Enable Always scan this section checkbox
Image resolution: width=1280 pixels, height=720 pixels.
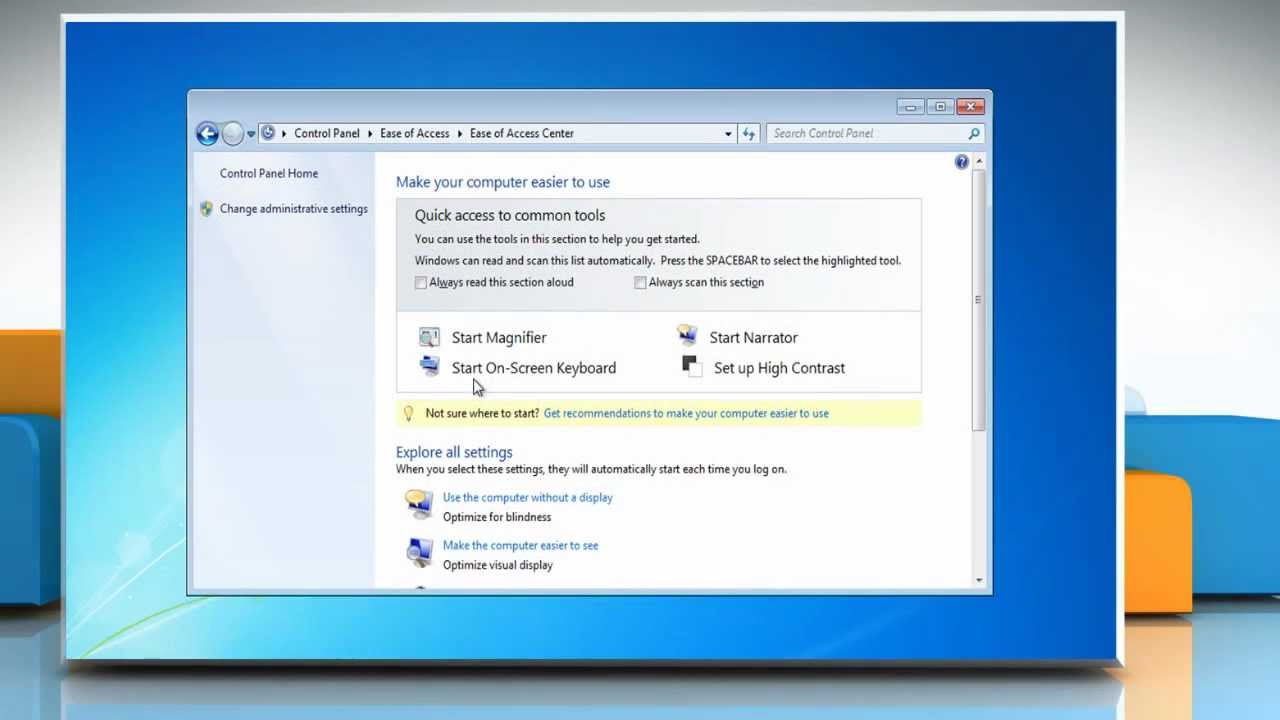pyautogui.click(x=640, y=283)
